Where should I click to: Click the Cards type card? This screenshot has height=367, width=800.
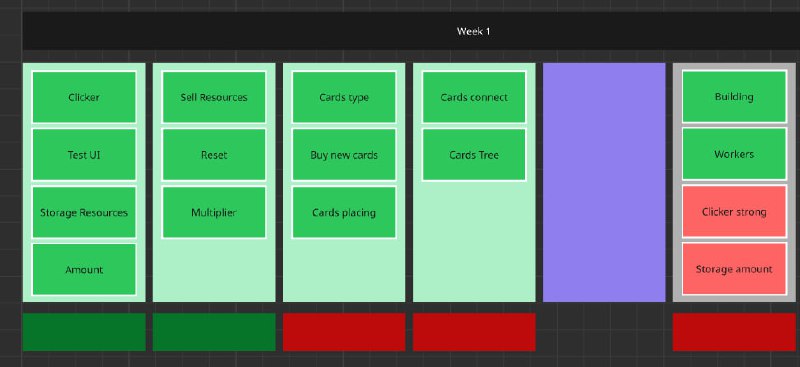click(344, 97)
